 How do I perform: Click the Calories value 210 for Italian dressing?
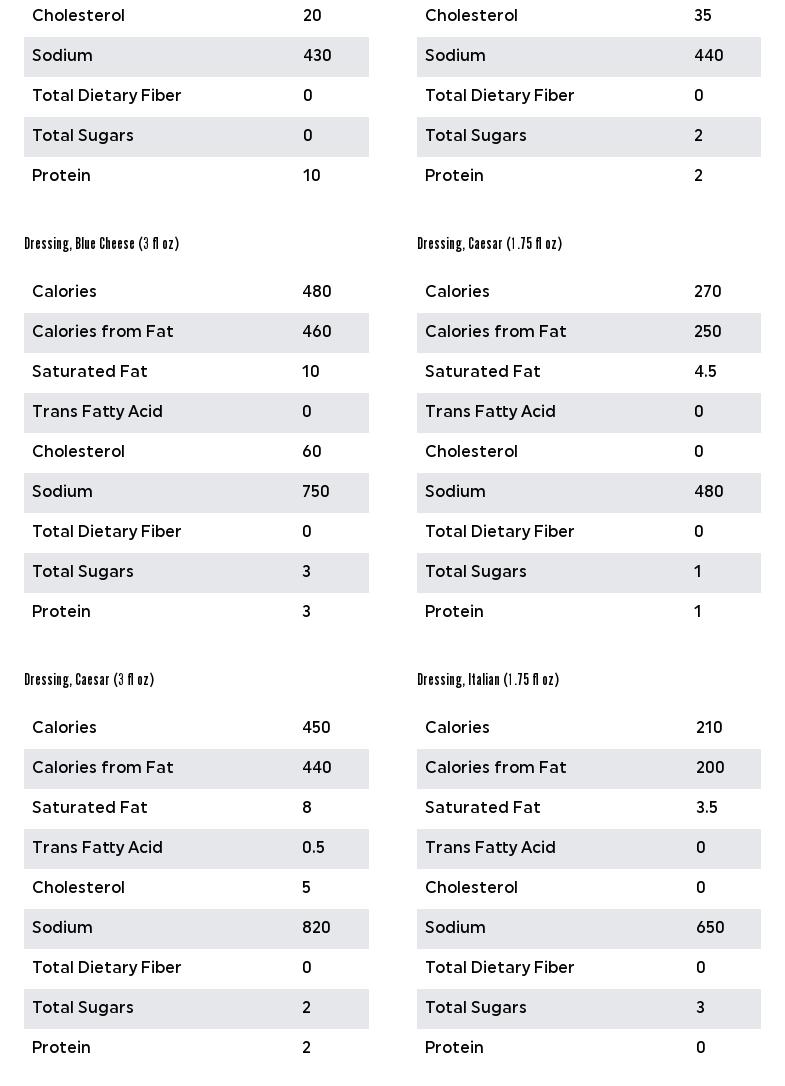coord(709,728)
